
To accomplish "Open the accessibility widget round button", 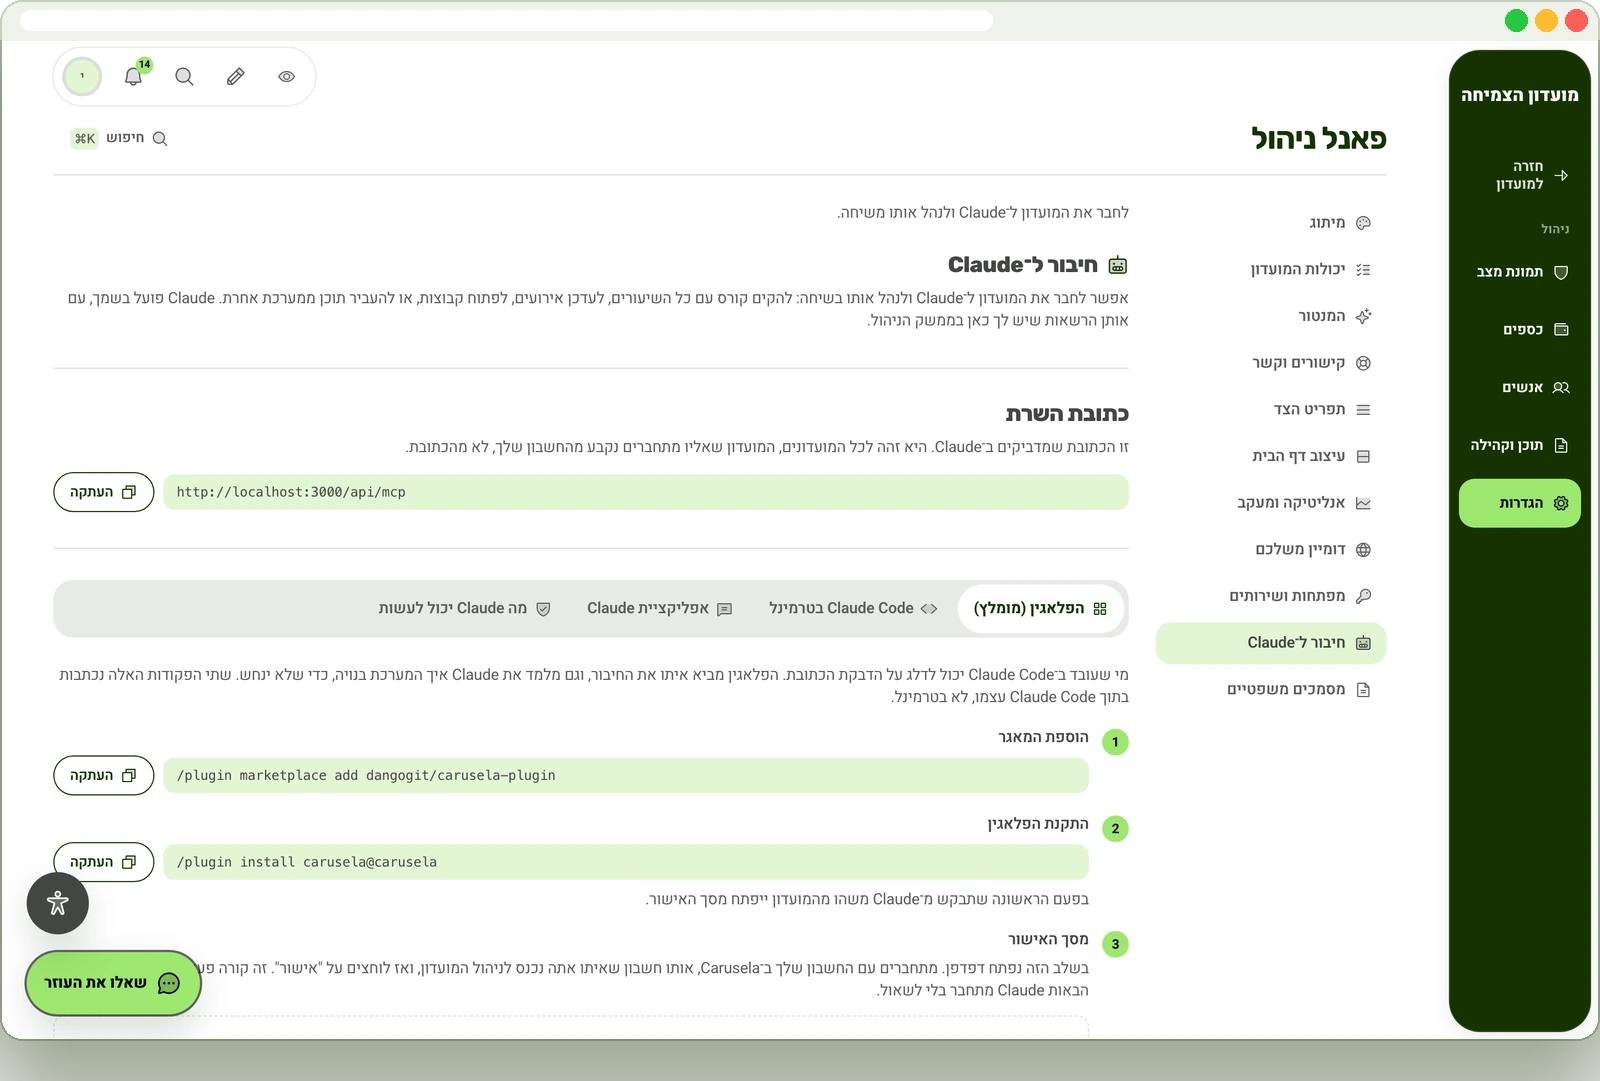I will click(58, 903).
